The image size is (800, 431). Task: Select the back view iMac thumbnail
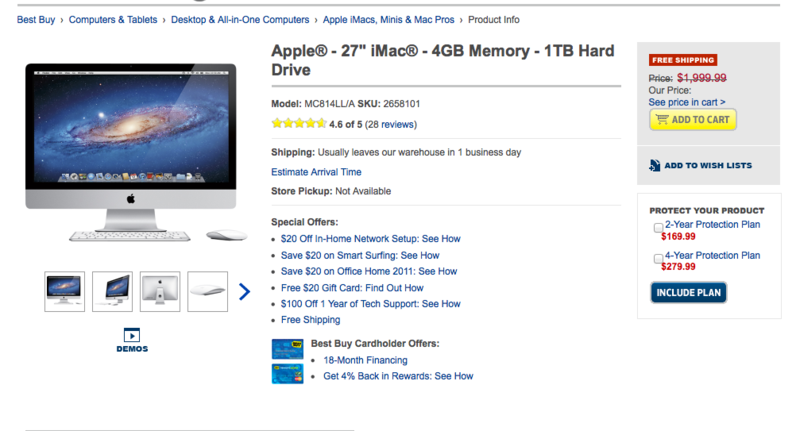click(160, 292)
